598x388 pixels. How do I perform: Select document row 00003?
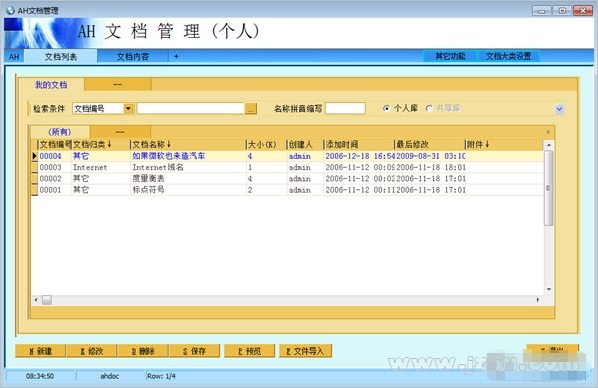(287, 167)
